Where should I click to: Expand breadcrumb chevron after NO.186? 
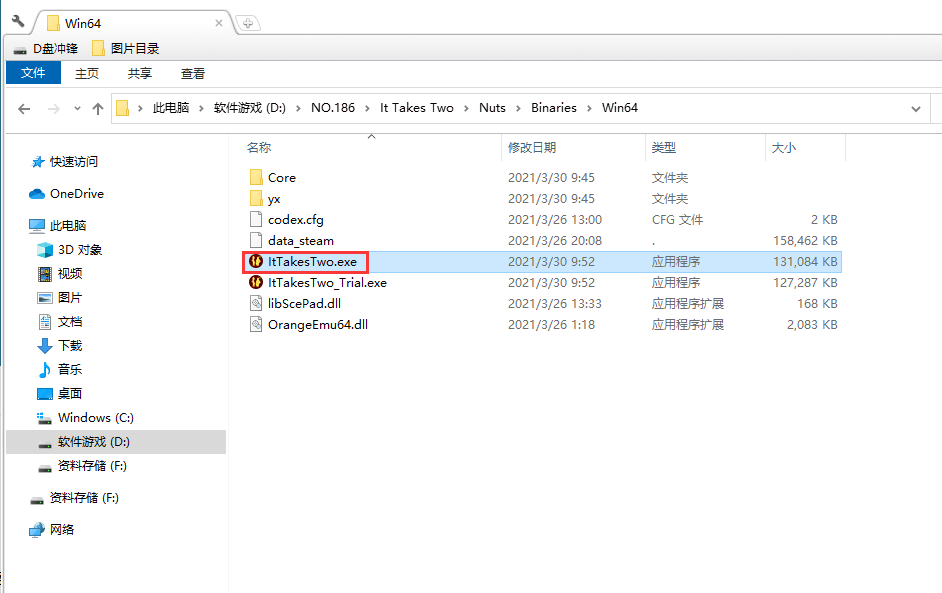367,108
